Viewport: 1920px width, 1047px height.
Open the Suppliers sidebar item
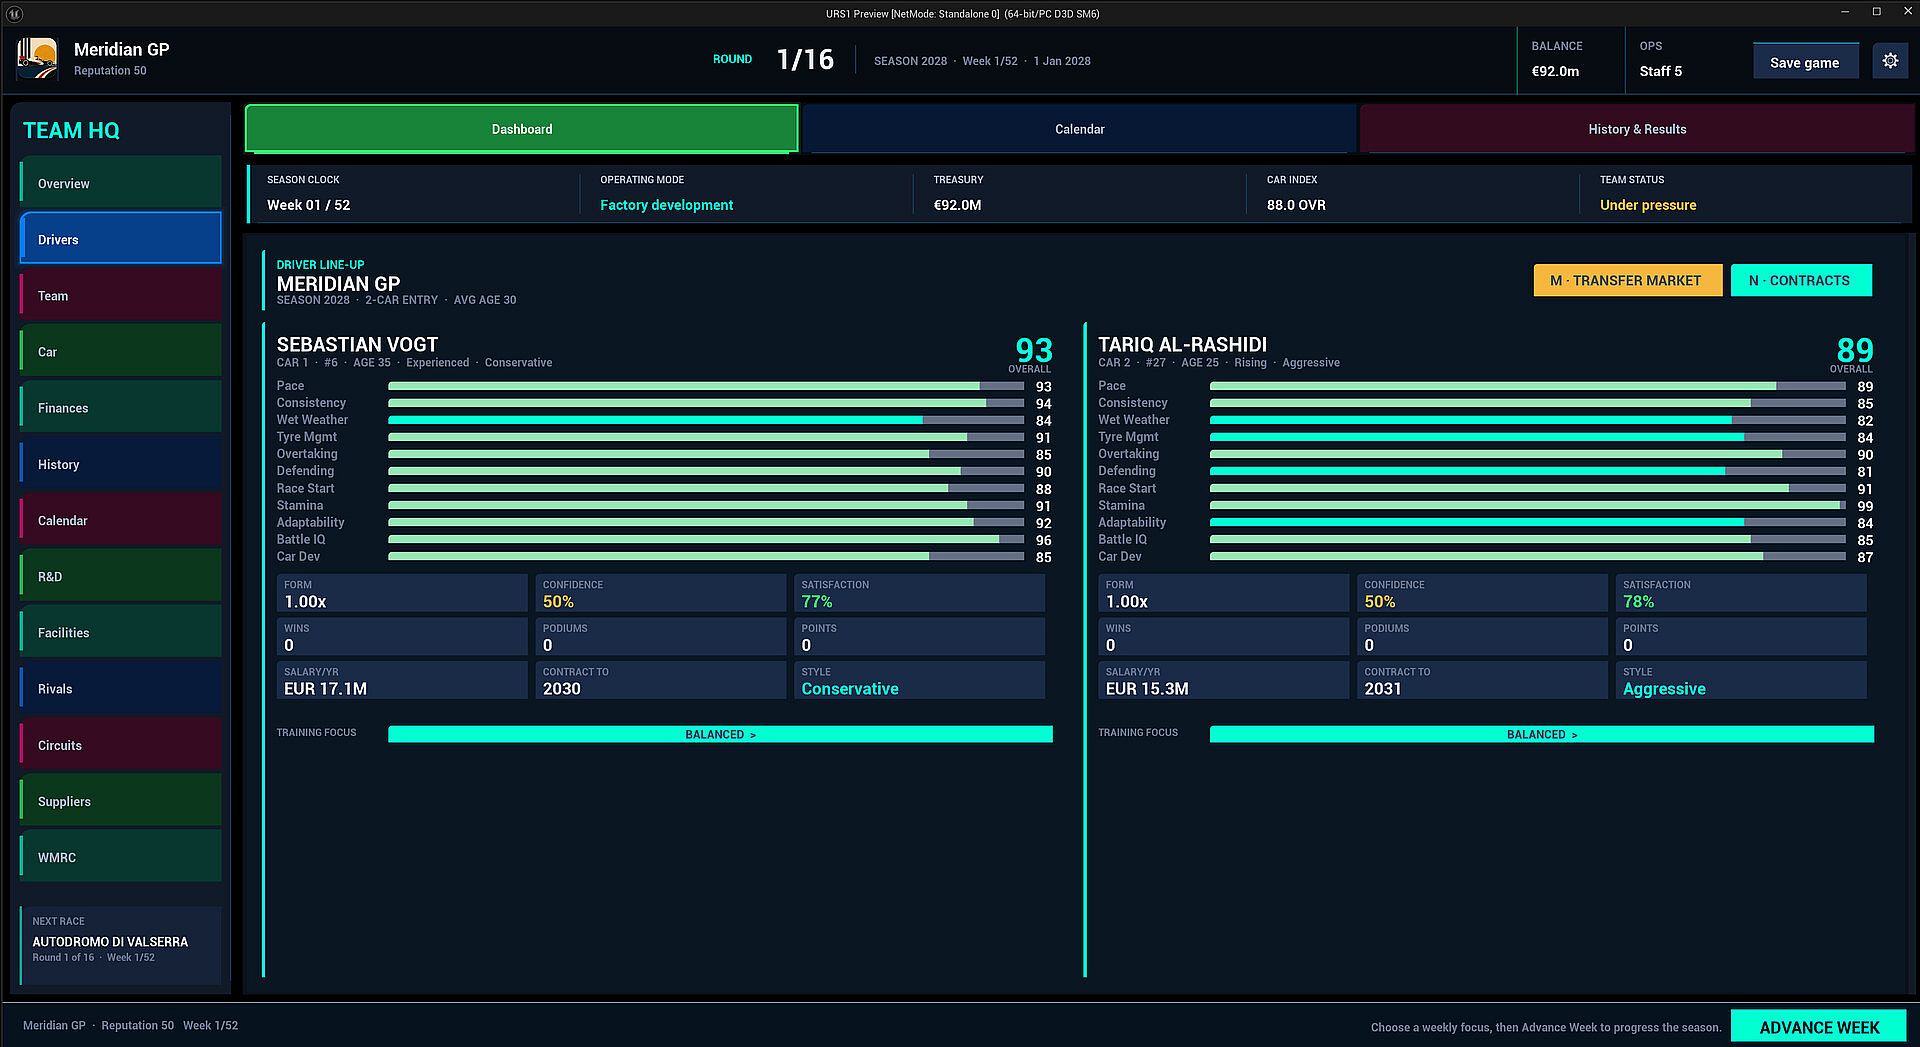[x=121, y=801]
